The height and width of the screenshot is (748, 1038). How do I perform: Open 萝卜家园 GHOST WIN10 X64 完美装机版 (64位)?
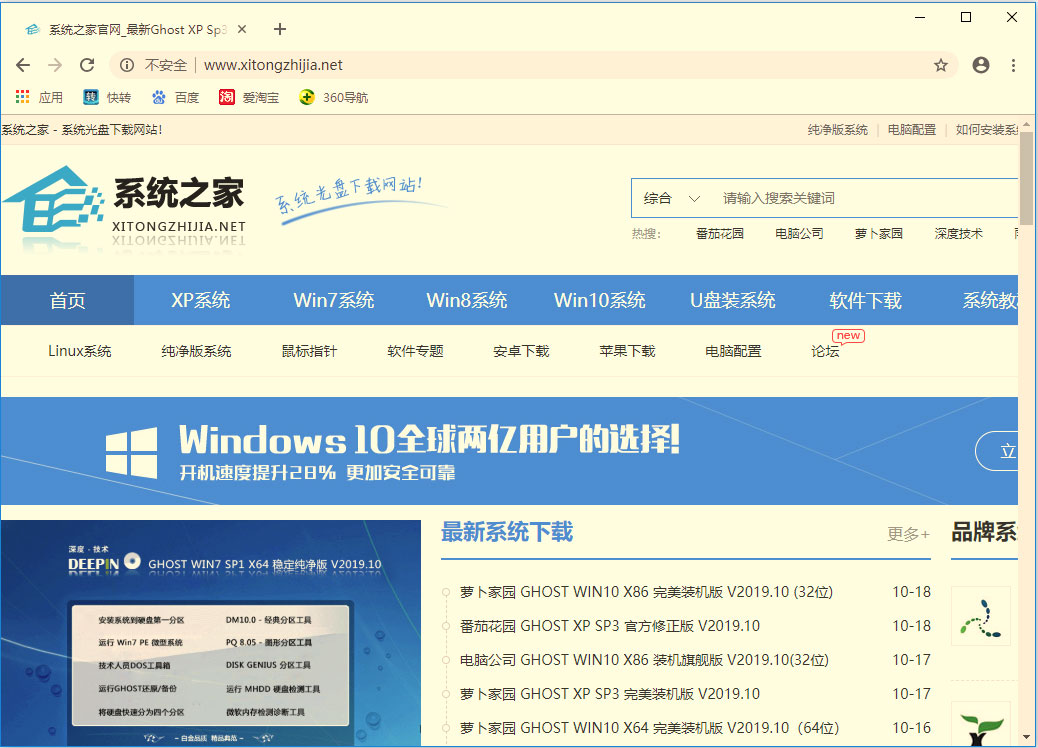(x=649, y=727)
